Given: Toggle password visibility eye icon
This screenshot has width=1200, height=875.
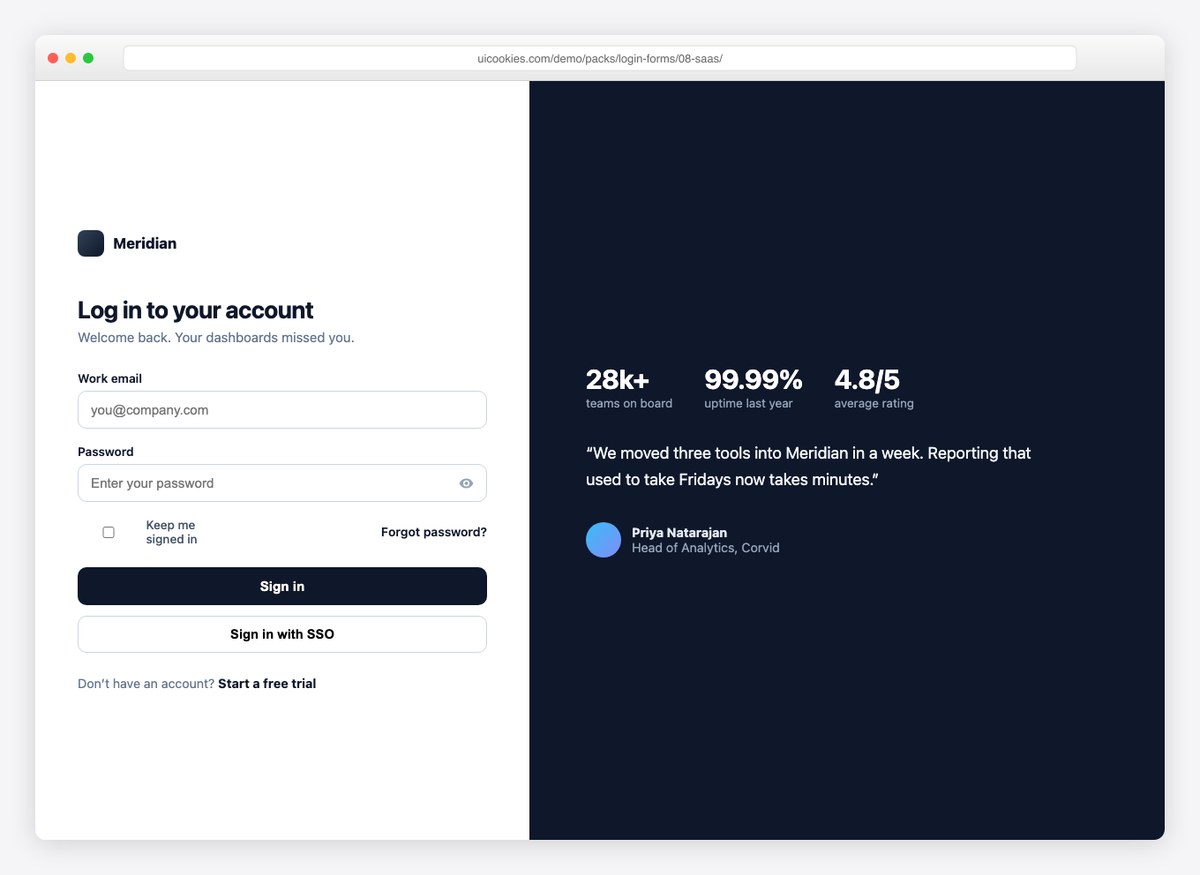Looking at the screenshot, I should pos(466,483).
